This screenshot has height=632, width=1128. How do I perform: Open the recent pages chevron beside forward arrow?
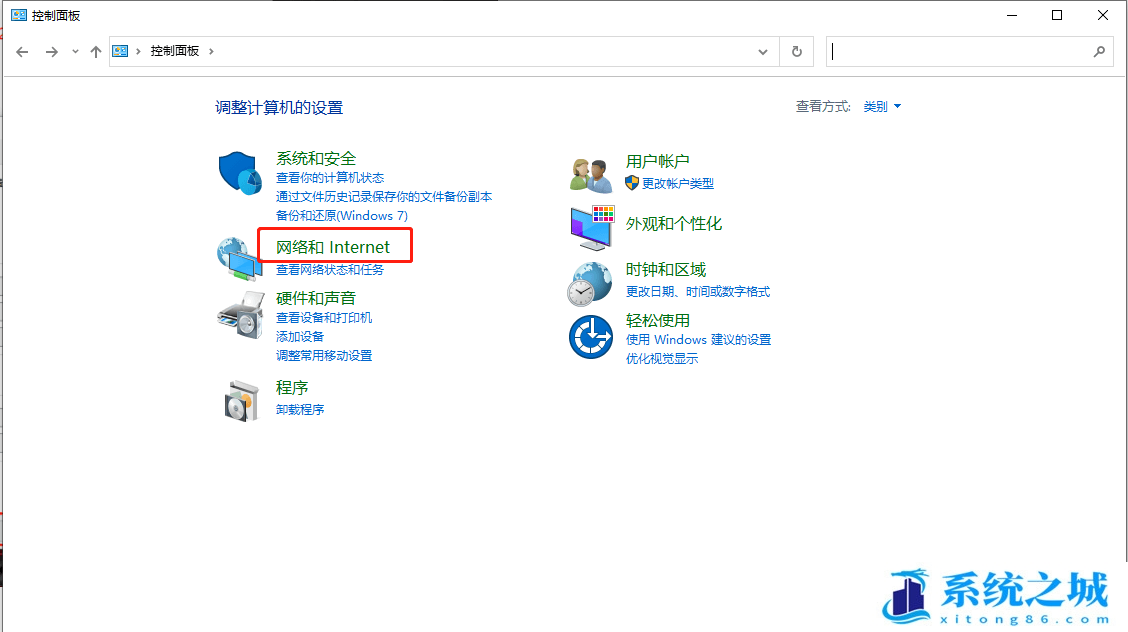pos(74,51)
